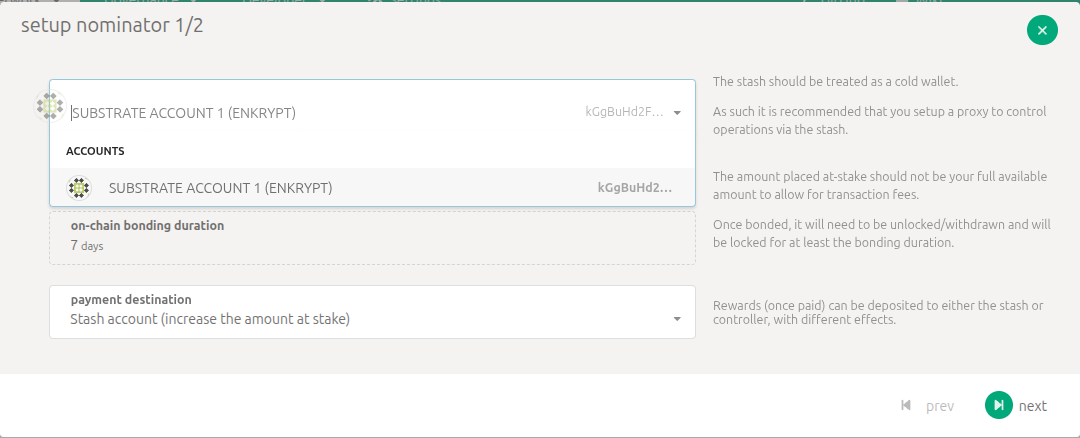This screenshot has width=1080, height=438.
Task: Click the payment destination label
Action: [131, 299]
